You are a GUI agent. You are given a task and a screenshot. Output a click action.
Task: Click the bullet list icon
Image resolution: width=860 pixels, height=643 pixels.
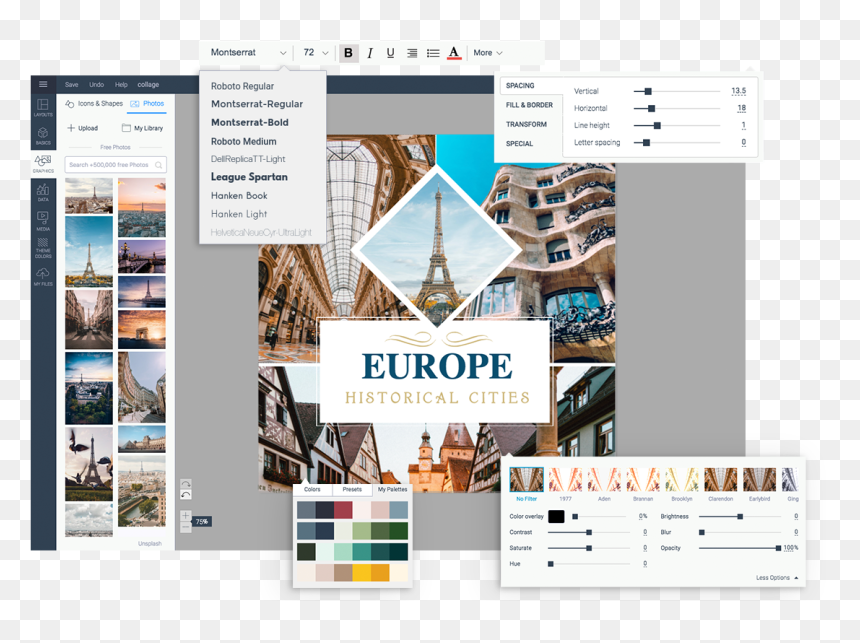(x=433, y=53)
